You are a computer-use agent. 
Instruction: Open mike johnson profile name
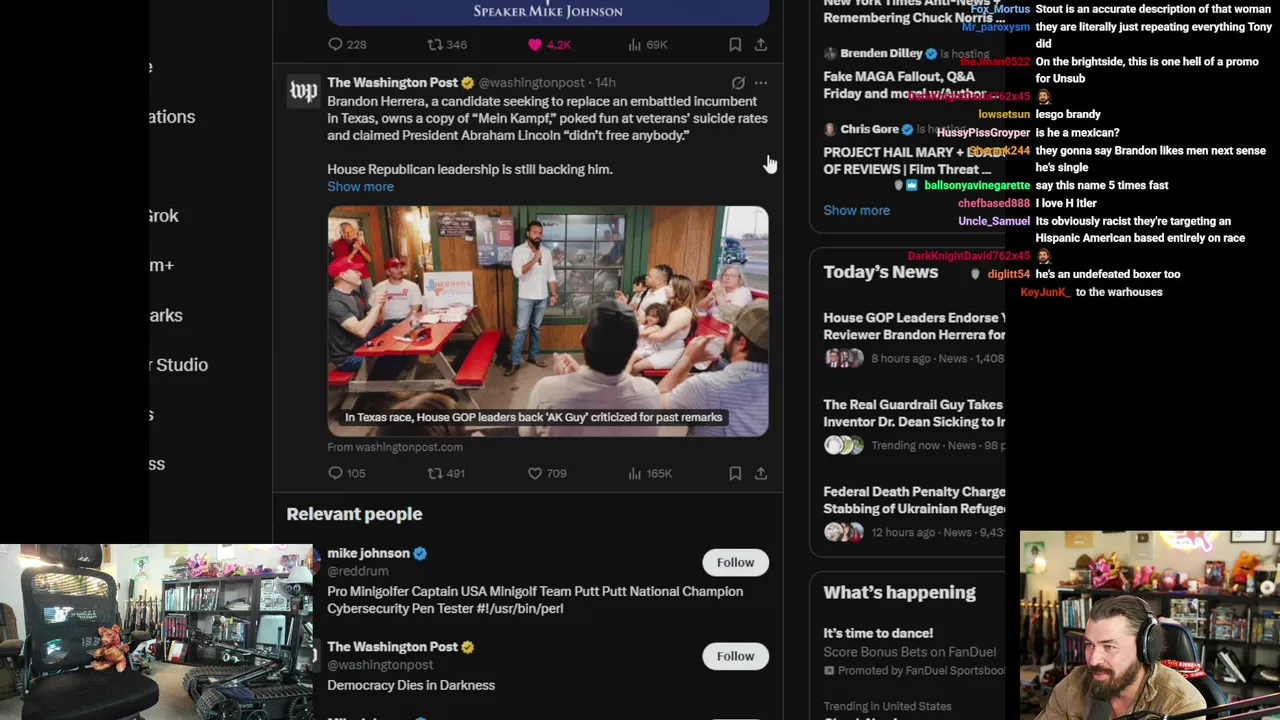368,553
